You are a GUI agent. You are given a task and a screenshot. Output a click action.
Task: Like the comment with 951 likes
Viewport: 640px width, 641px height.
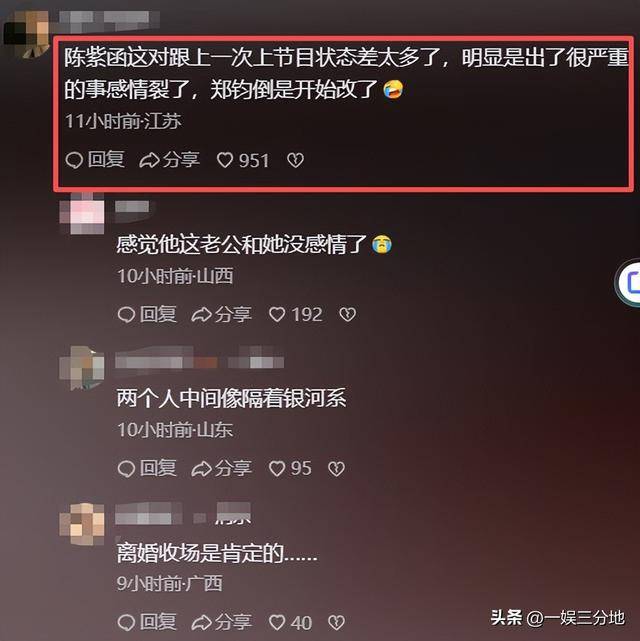[243, 160]
